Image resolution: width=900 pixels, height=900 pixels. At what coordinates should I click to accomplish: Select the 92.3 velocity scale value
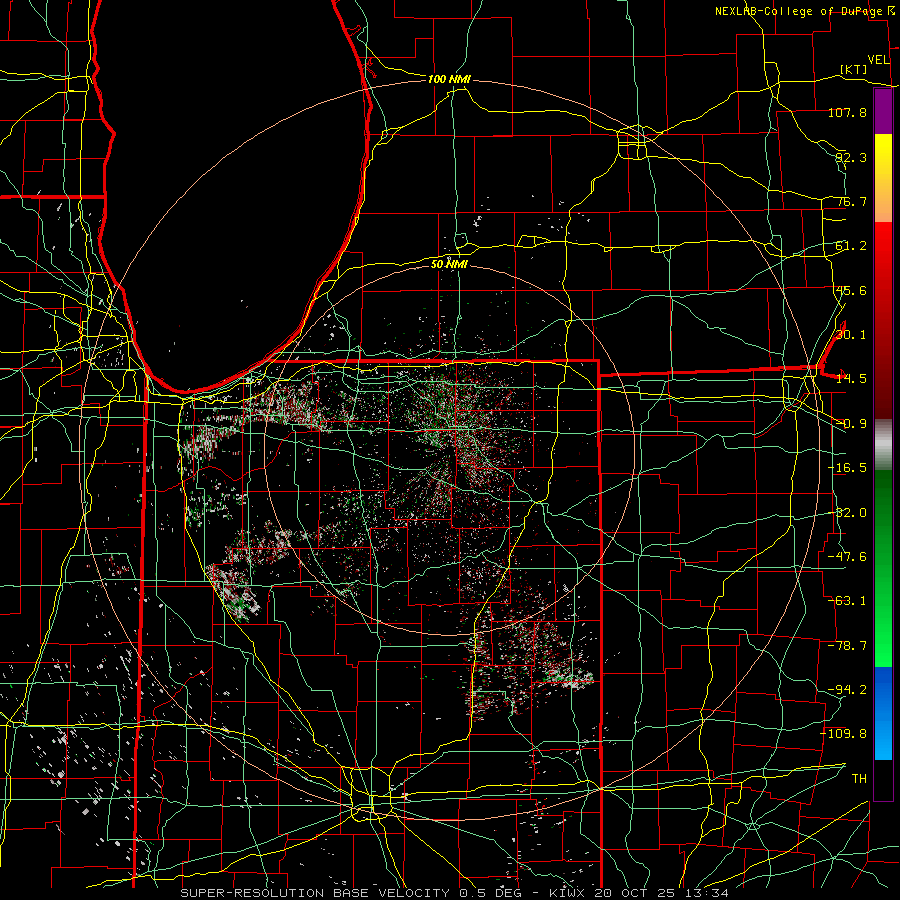tap(850, 157)
